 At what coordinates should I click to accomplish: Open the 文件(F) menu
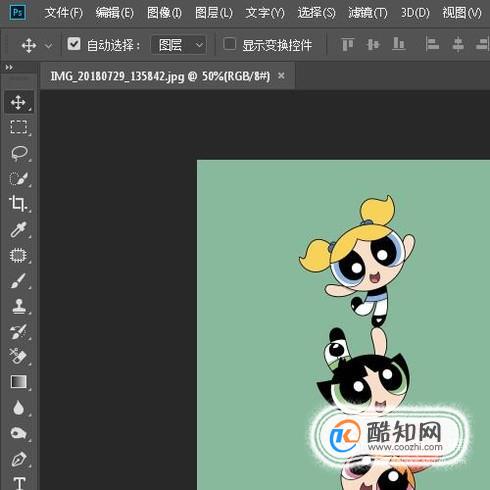click(x=64, y=13)
